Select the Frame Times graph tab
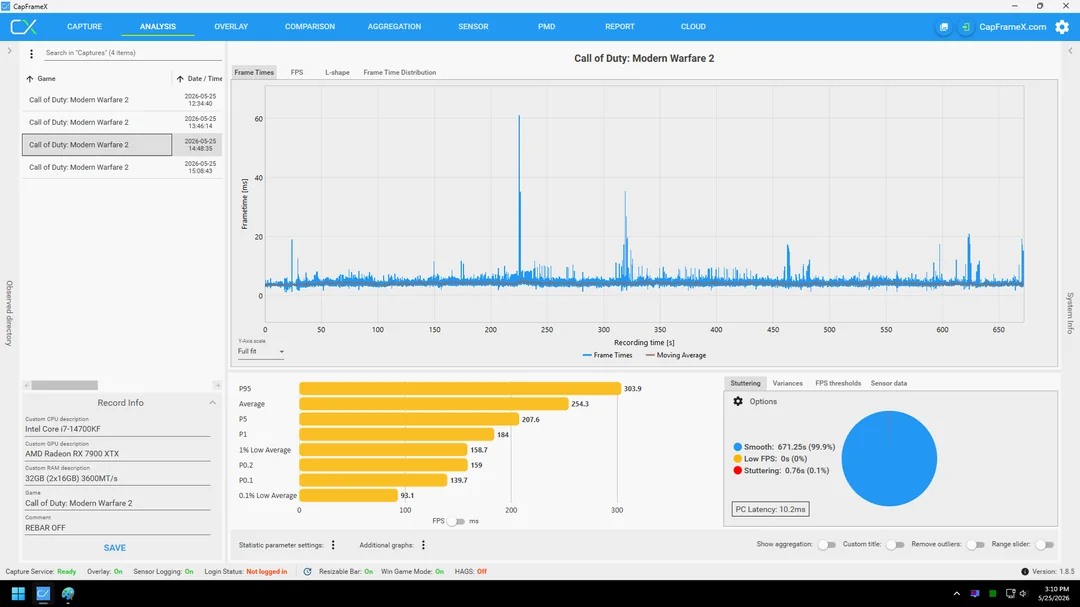This screenshot has height=607, width=1080. [254, 72]
